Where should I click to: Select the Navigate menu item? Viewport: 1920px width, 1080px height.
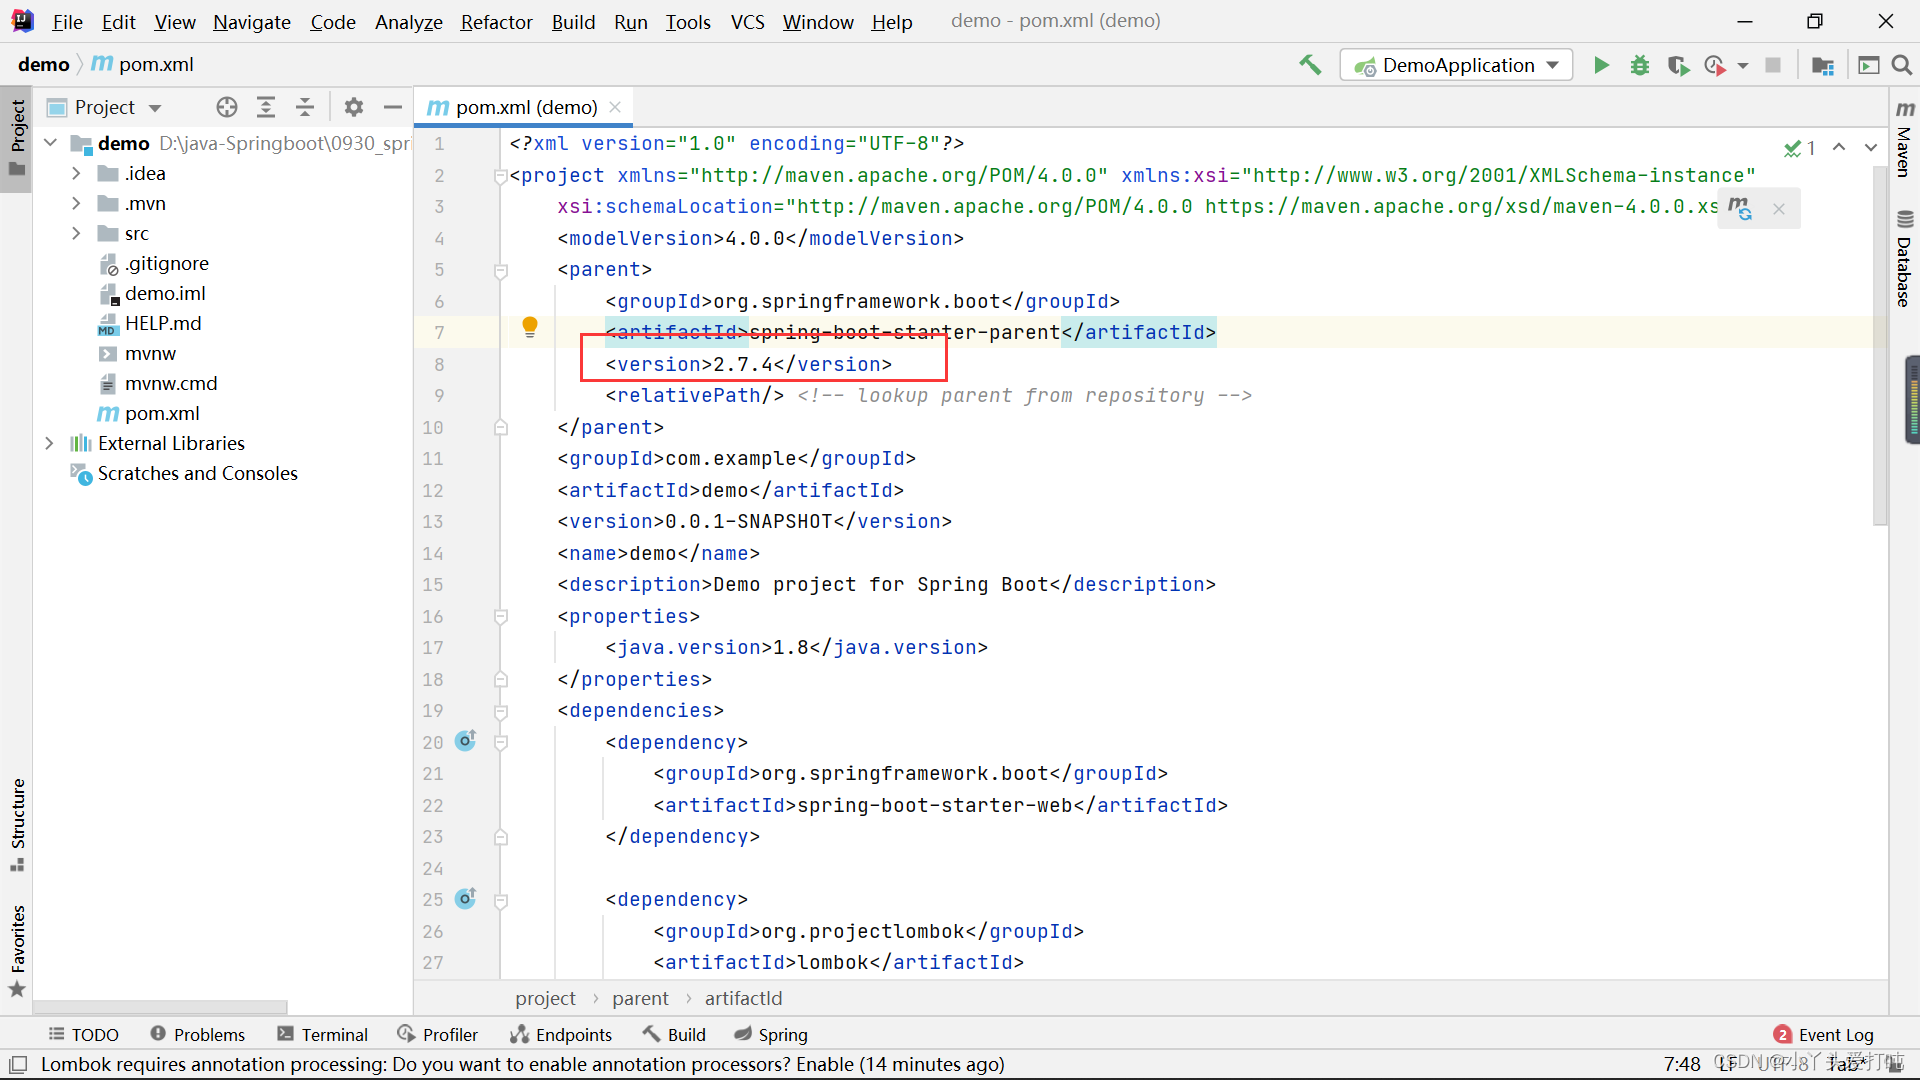click(251, 21)
